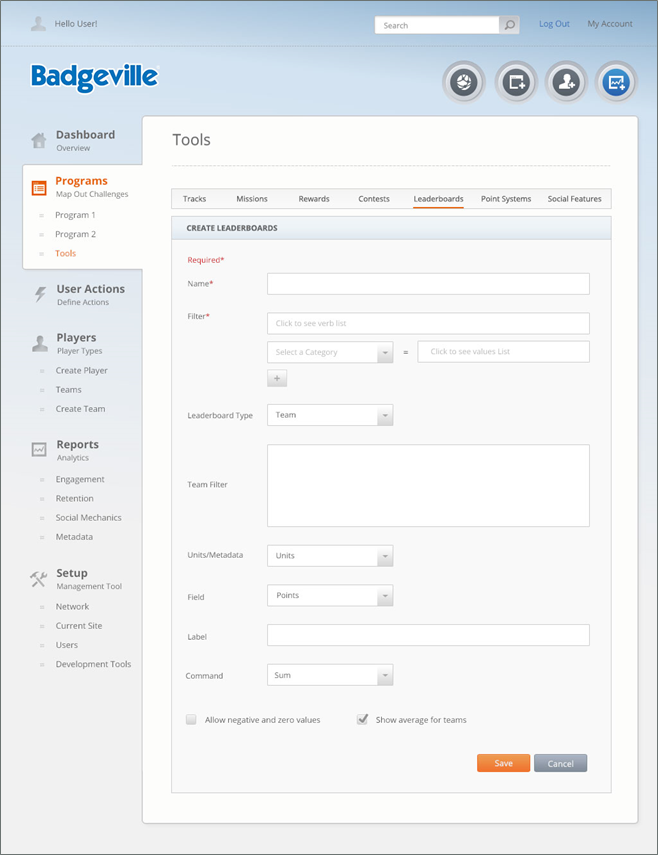This screenshot has height=855, width=658.
Task: Click the search magnifier icon
Action: pos(510,25)
